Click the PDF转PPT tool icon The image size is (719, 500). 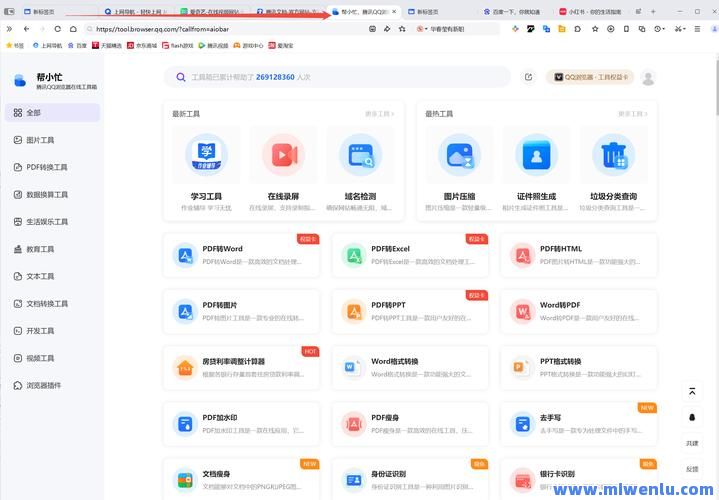point(354,311)
